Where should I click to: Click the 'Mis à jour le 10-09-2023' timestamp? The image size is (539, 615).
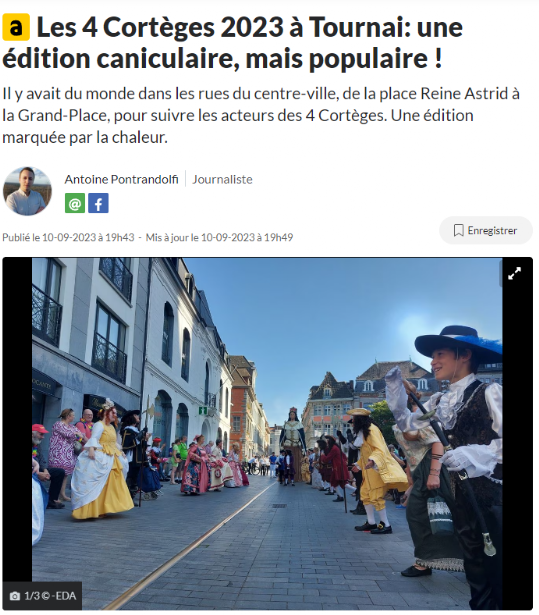coord(219,237)
